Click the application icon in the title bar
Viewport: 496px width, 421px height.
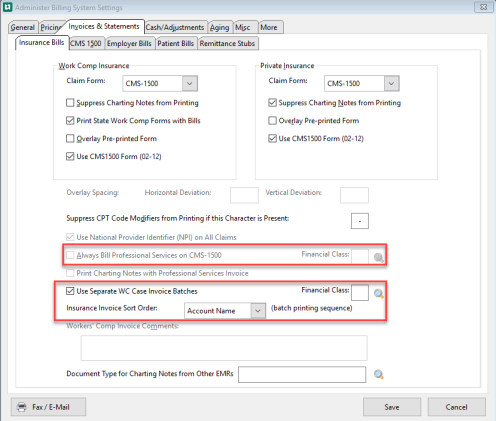(x=7, y=7)
